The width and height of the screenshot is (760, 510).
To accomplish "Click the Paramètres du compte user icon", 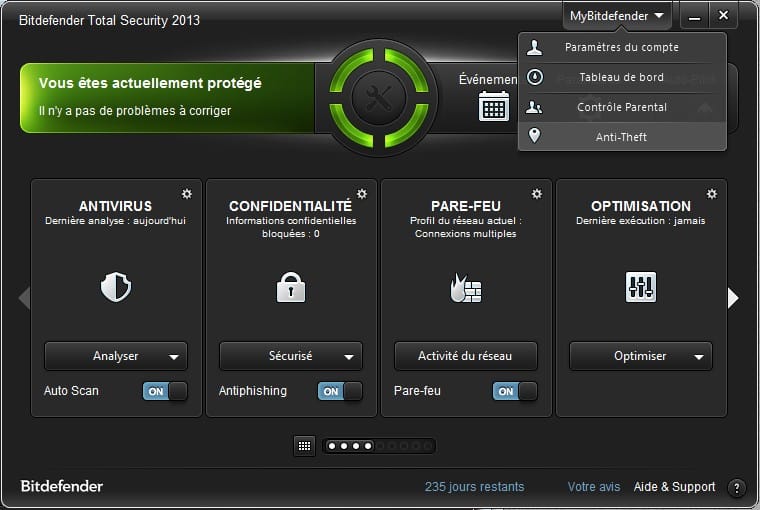I will tap(535, 47).
